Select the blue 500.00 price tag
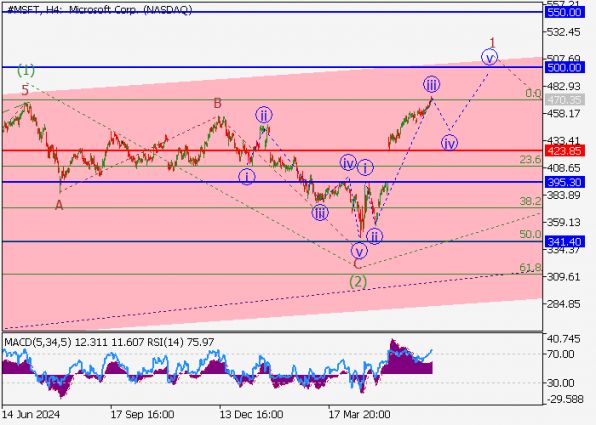 [x=564, y=68]
